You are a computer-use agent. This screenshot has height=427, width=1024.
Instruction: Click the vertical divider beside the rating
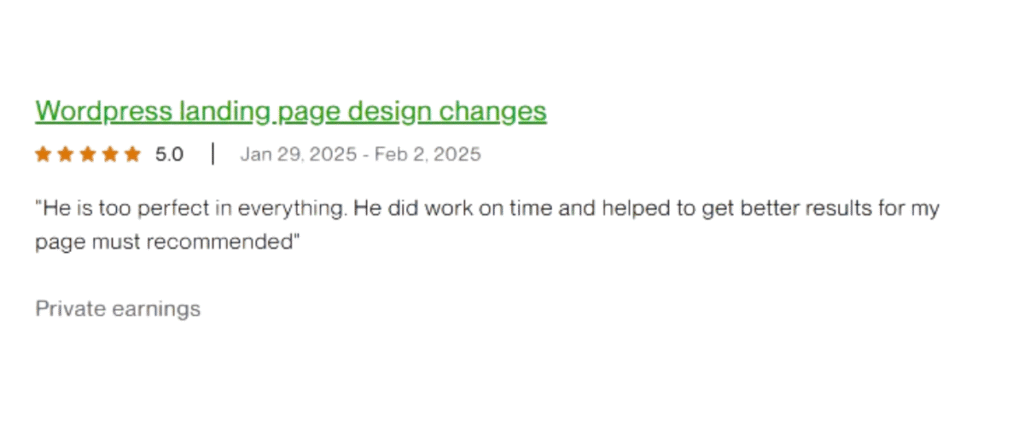point(213,154)
